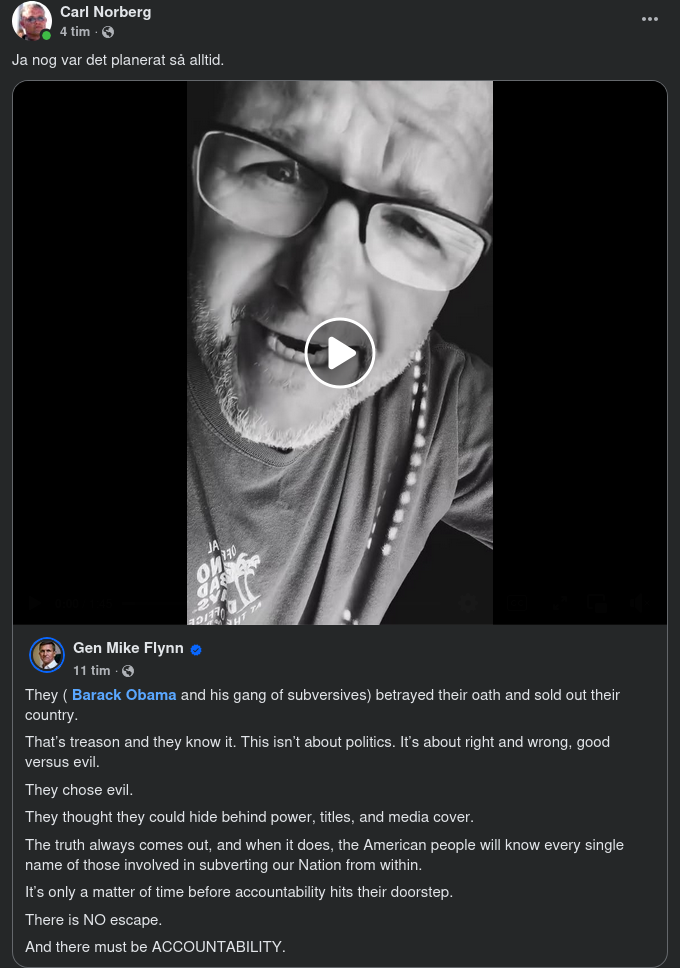Click the Gen Mike Flynn page name
Image resolution: width=680 pixels, height=968 pixels.
tap(128, 648)
